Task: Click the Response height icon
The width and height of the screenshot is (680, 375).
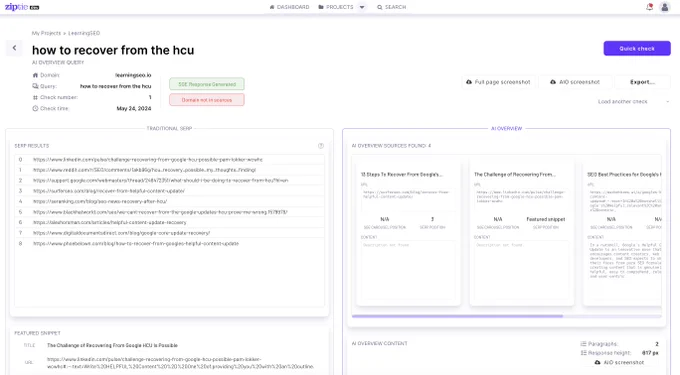Action: (583, 353)
